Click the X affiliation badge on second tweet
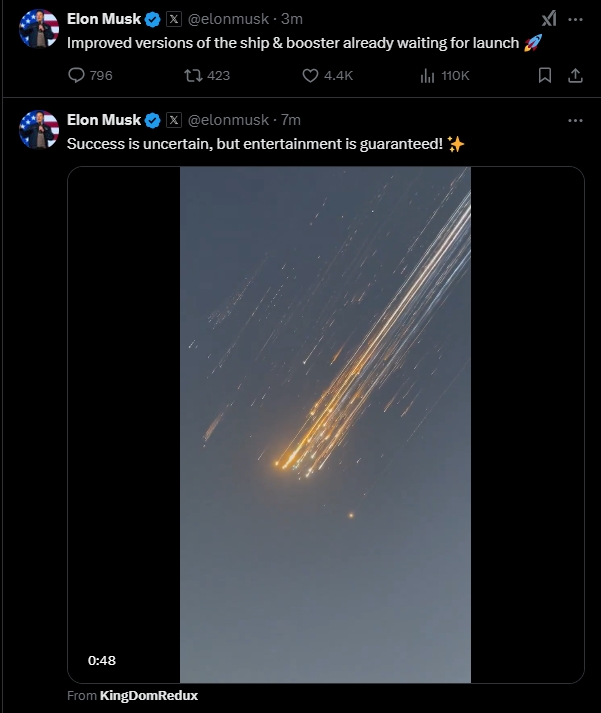This screenshot has height=713, width=601. 173,120
